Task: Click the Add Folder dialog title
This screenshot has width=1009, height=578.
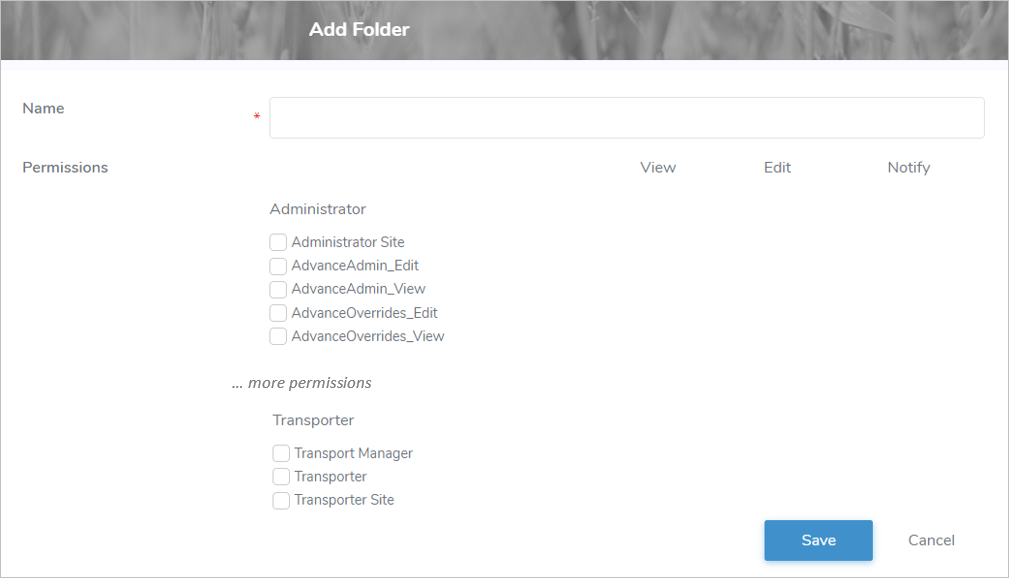Action: (x=359, y=29)
